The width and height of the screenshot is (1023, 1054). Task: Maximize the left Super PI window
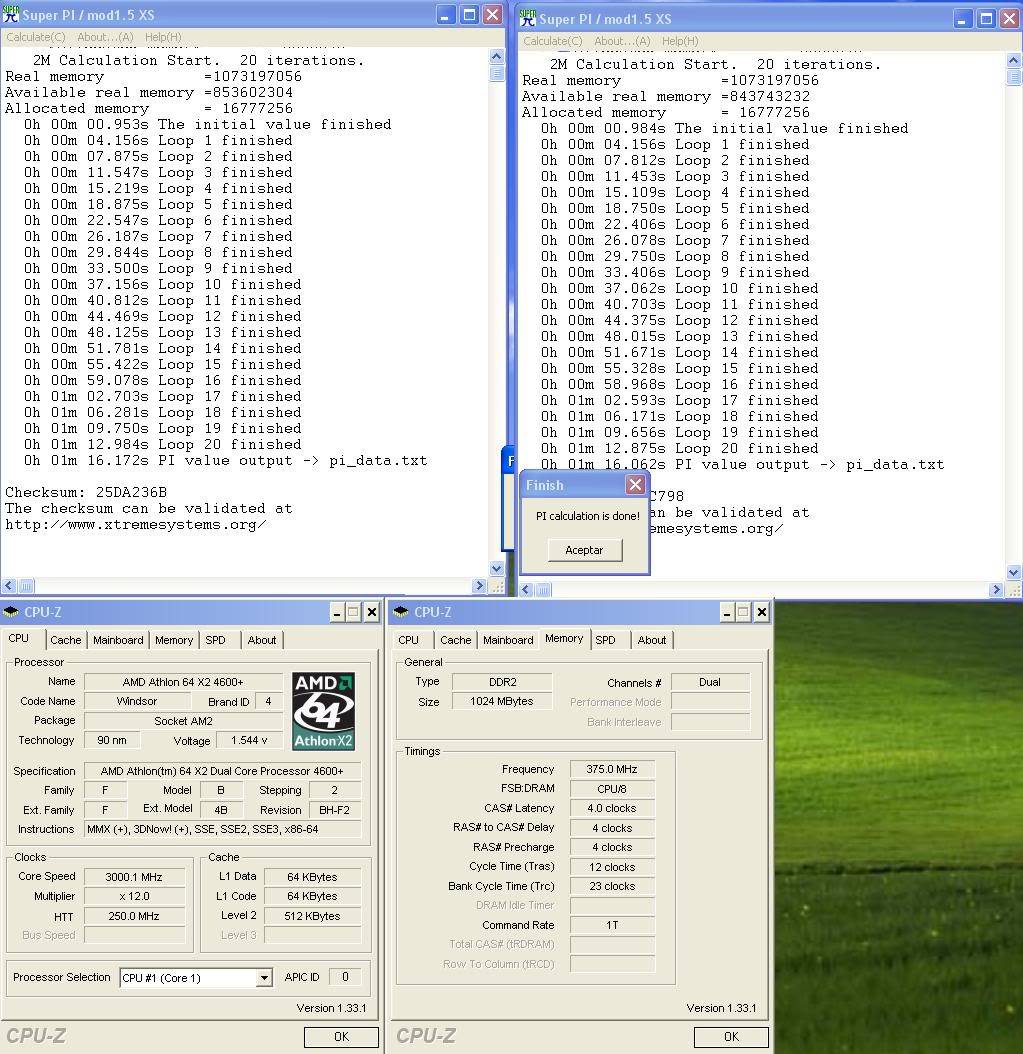coord(470,15)
